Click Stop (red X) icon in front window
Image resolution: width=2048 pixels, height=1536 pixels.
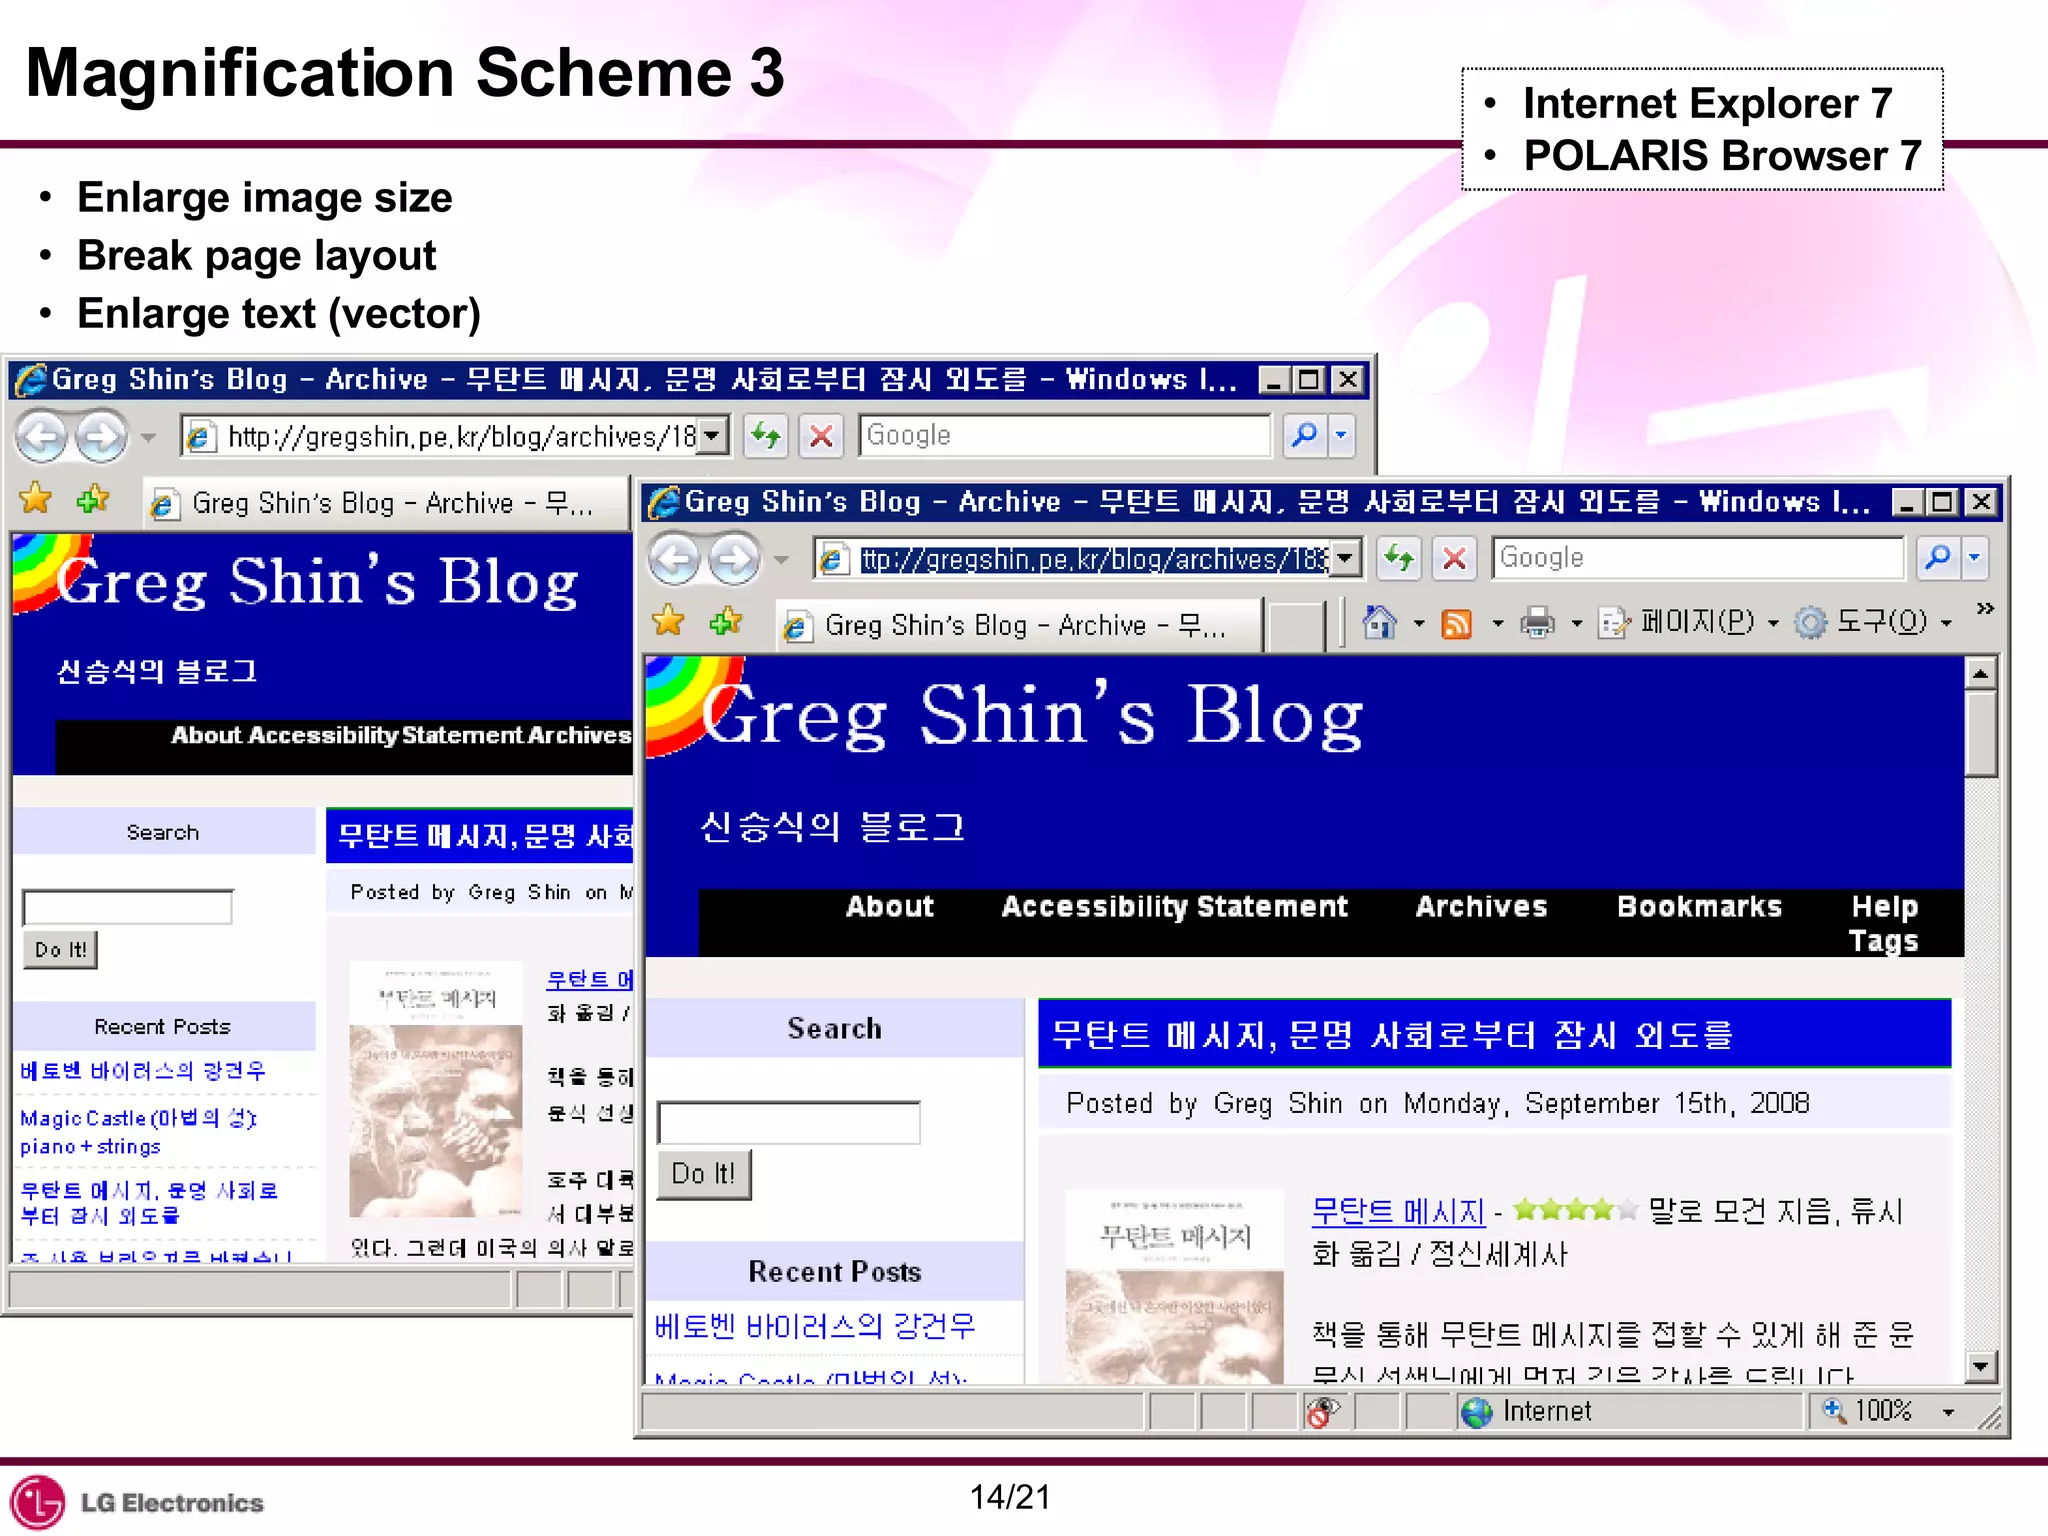pos(1455,558)
